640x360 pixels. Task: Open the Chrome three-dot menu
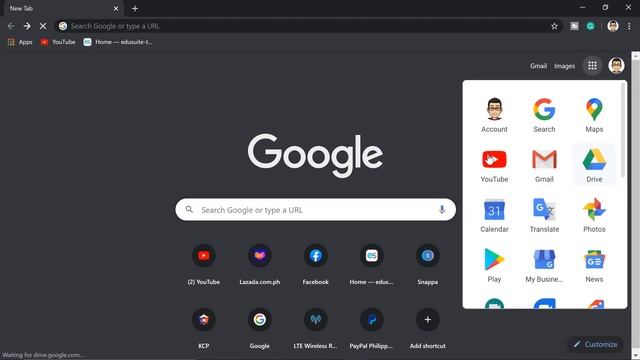[629, 26]
